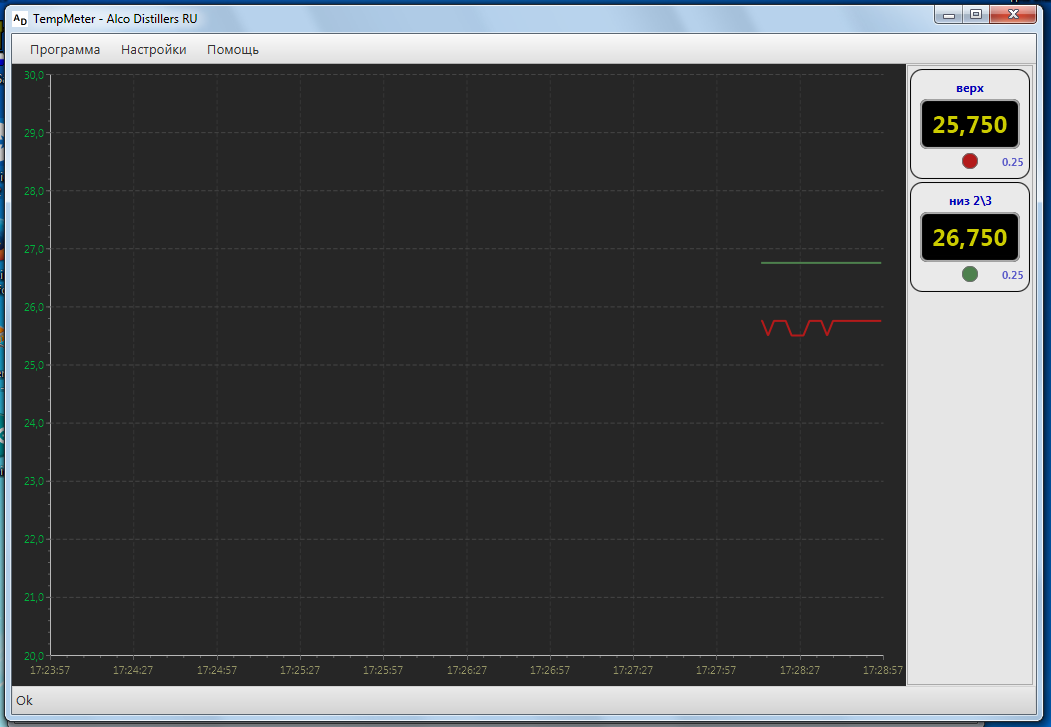Click the 0.25 value in верх panel

pos(1012,162)
